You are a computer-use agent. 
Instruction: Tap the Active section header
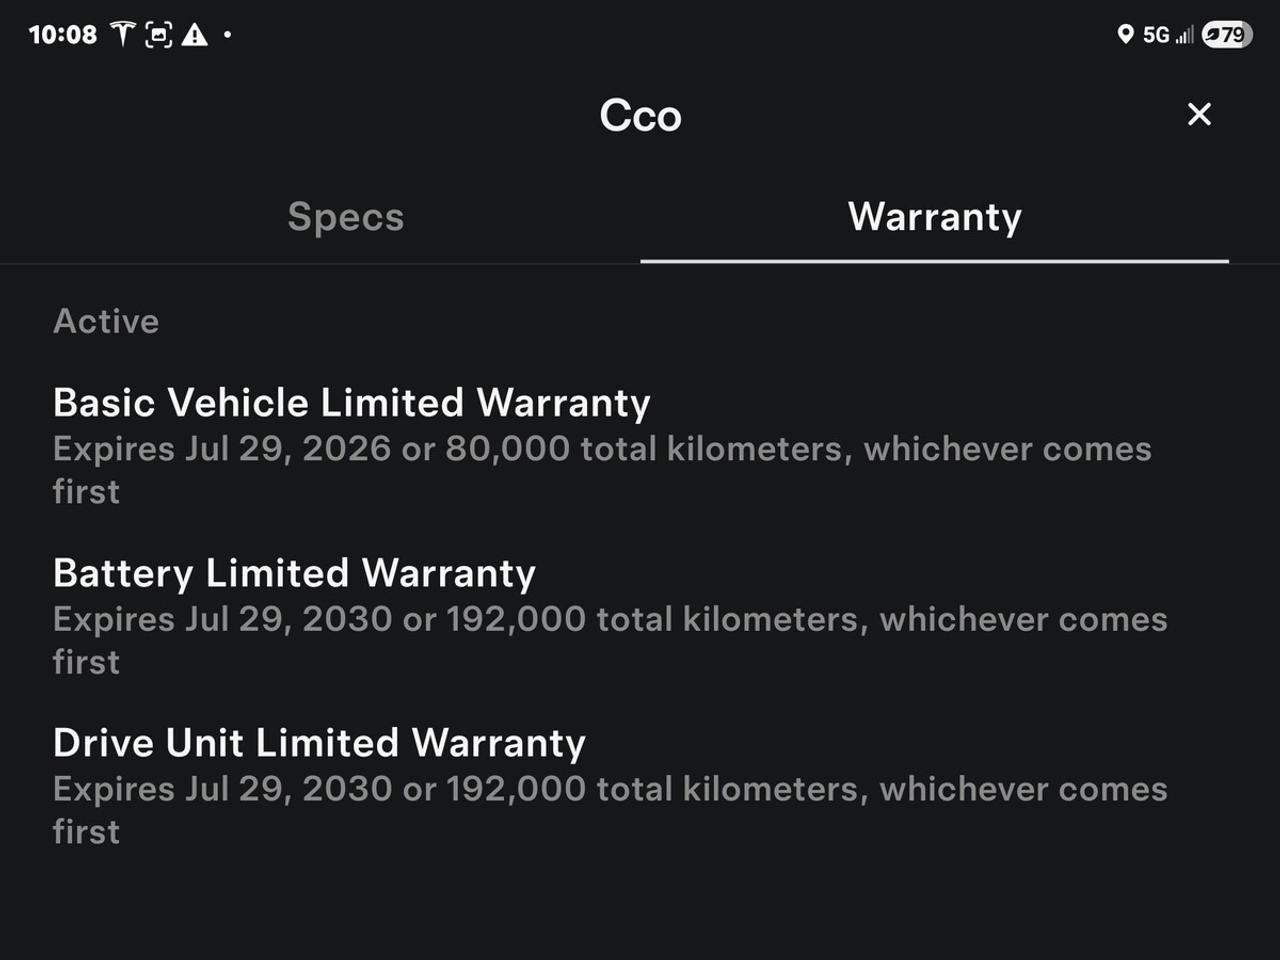pos(106,321)
